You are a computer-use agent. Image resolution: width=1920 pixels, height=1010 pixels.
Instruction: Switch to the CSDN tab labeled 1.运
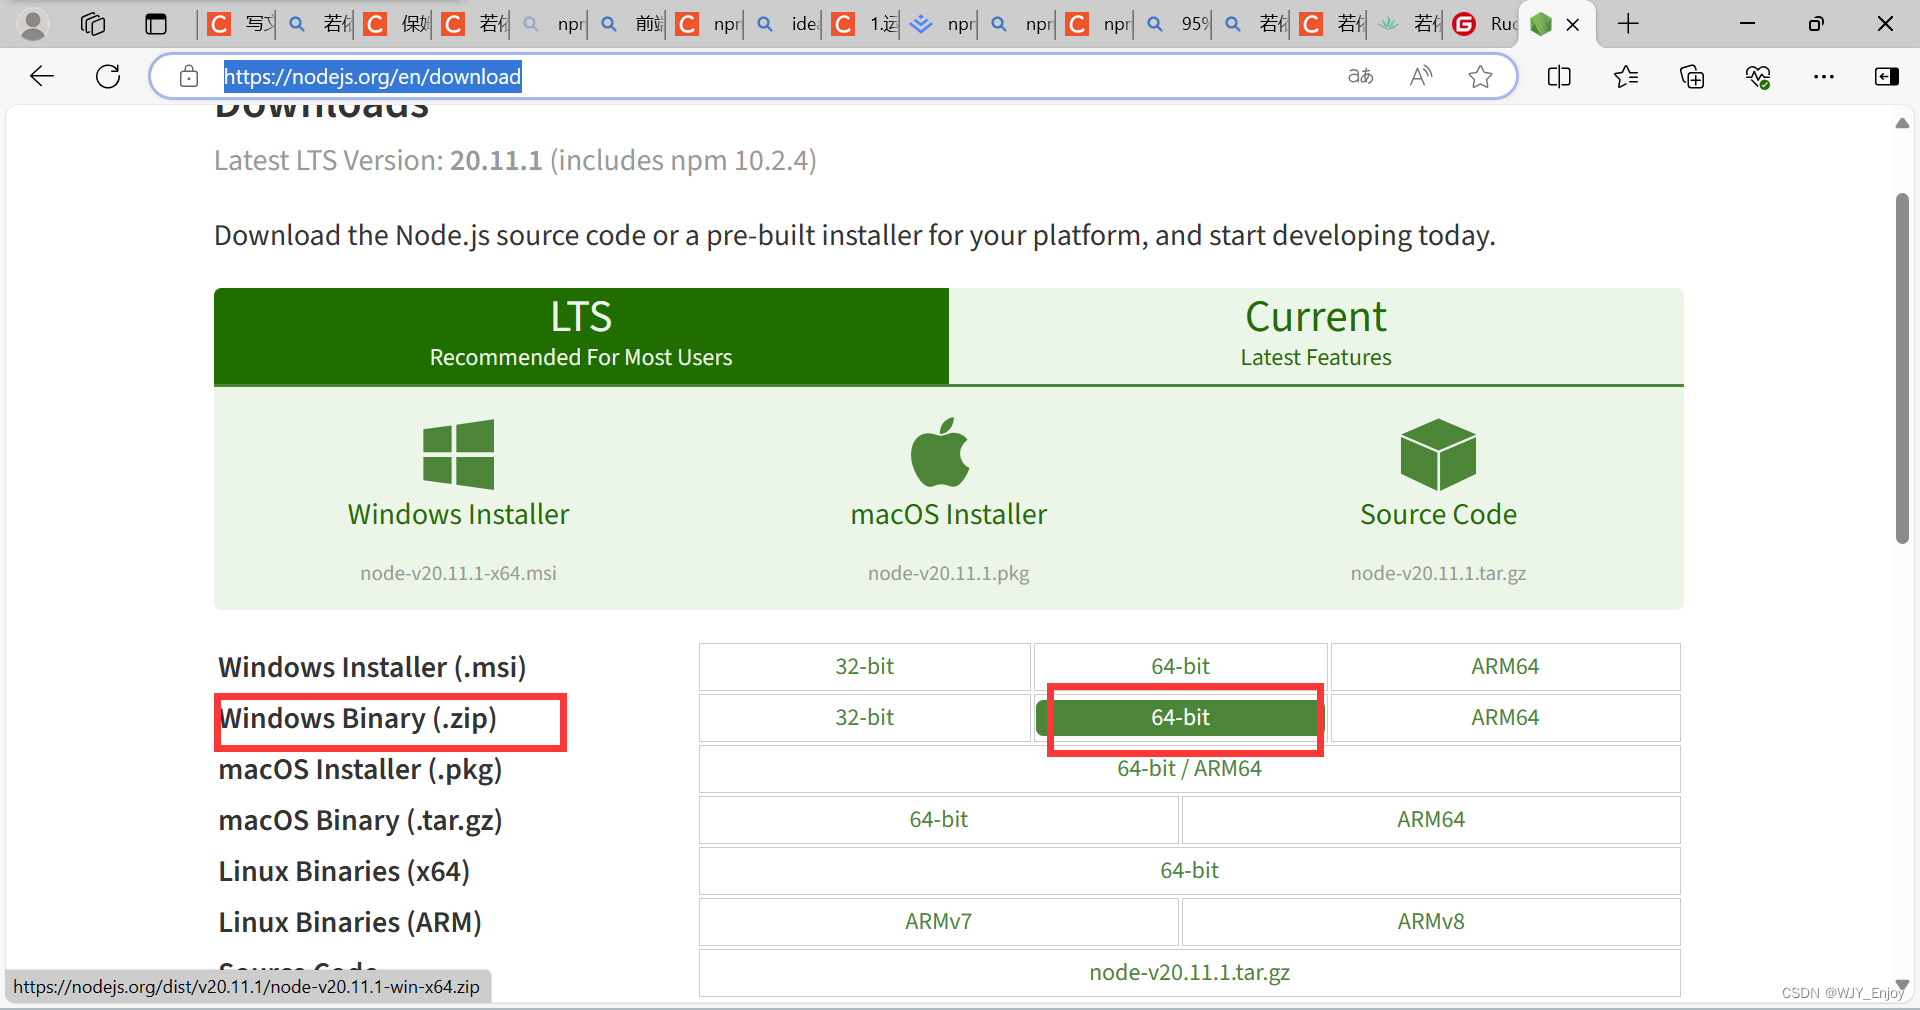[864, 24]
